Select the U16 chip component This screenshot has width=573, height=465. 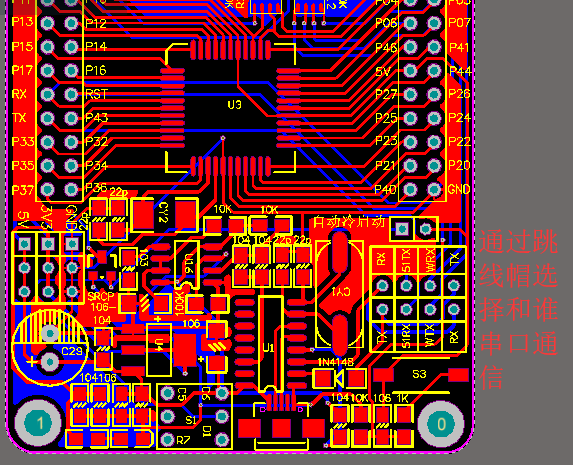(x=187, y=264)
